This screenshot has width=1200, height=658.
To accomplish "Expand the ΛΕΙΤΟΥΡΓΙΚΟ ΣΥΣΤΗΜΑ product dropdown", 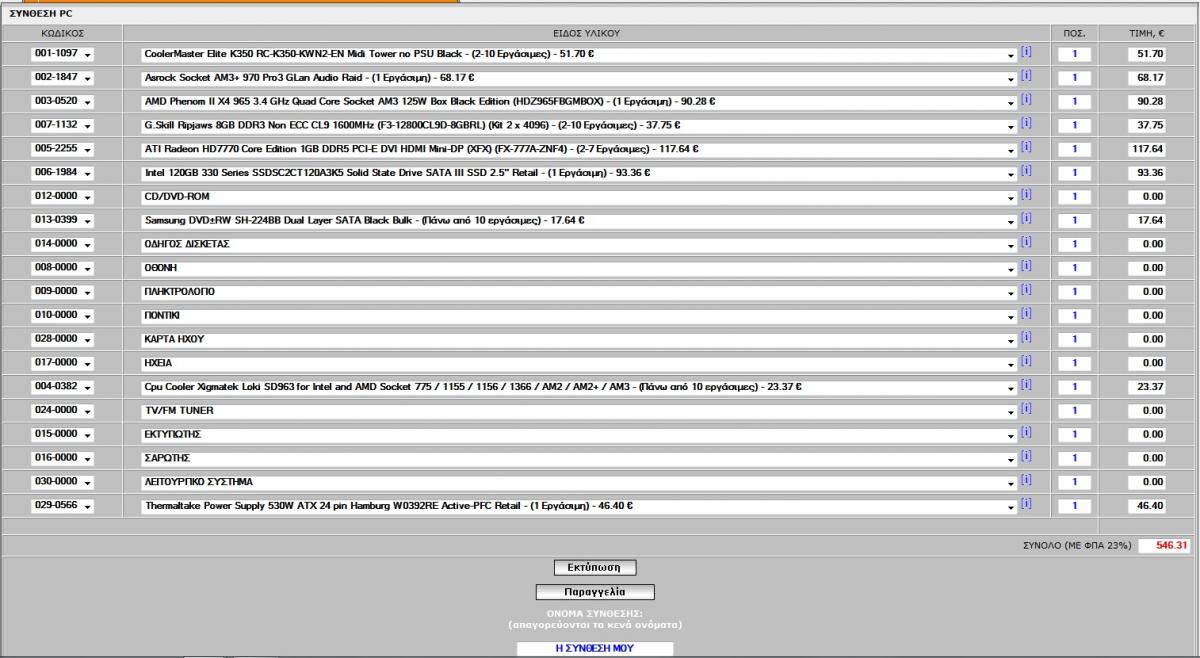I will click(x=579, y=482).
